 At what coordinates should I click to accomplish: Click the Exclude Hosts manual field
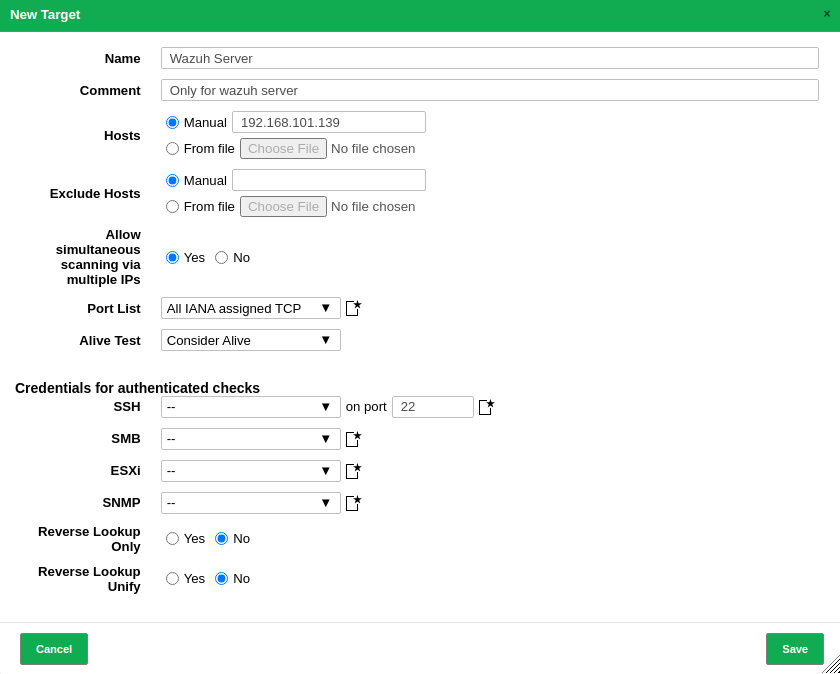[329, 180]
